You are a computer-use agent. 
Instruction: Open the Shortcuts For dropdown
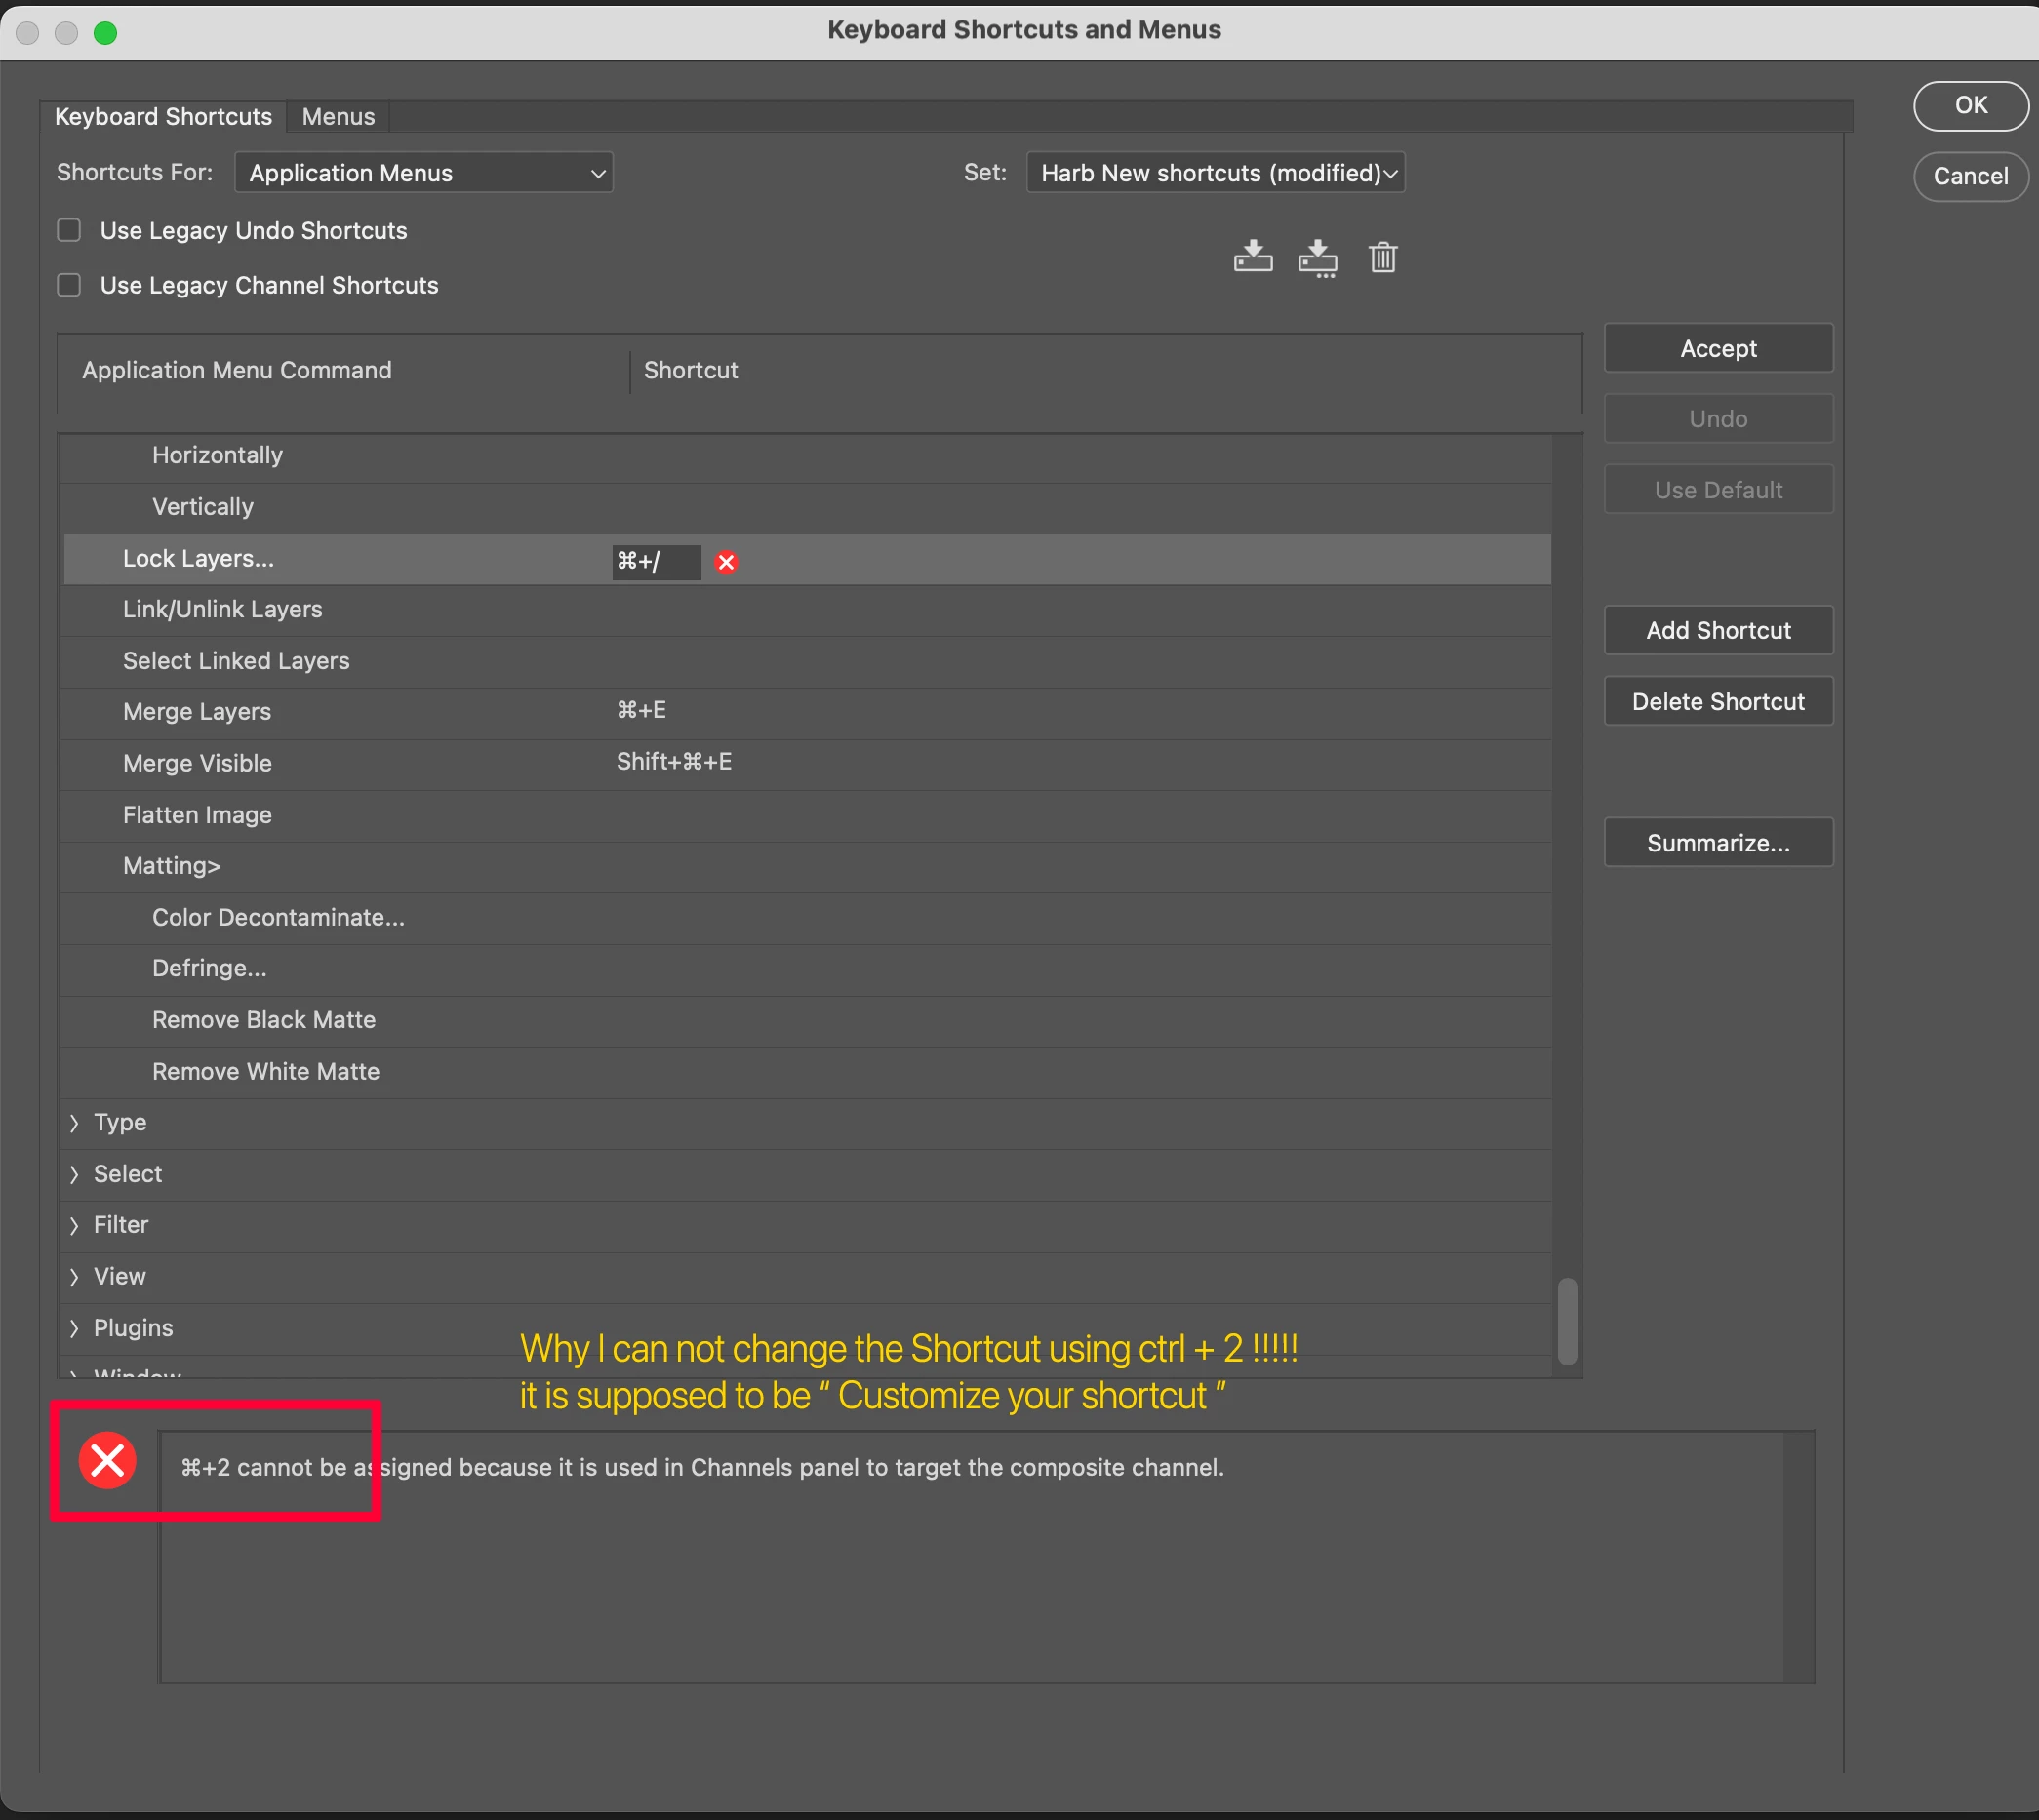(423, 173)
